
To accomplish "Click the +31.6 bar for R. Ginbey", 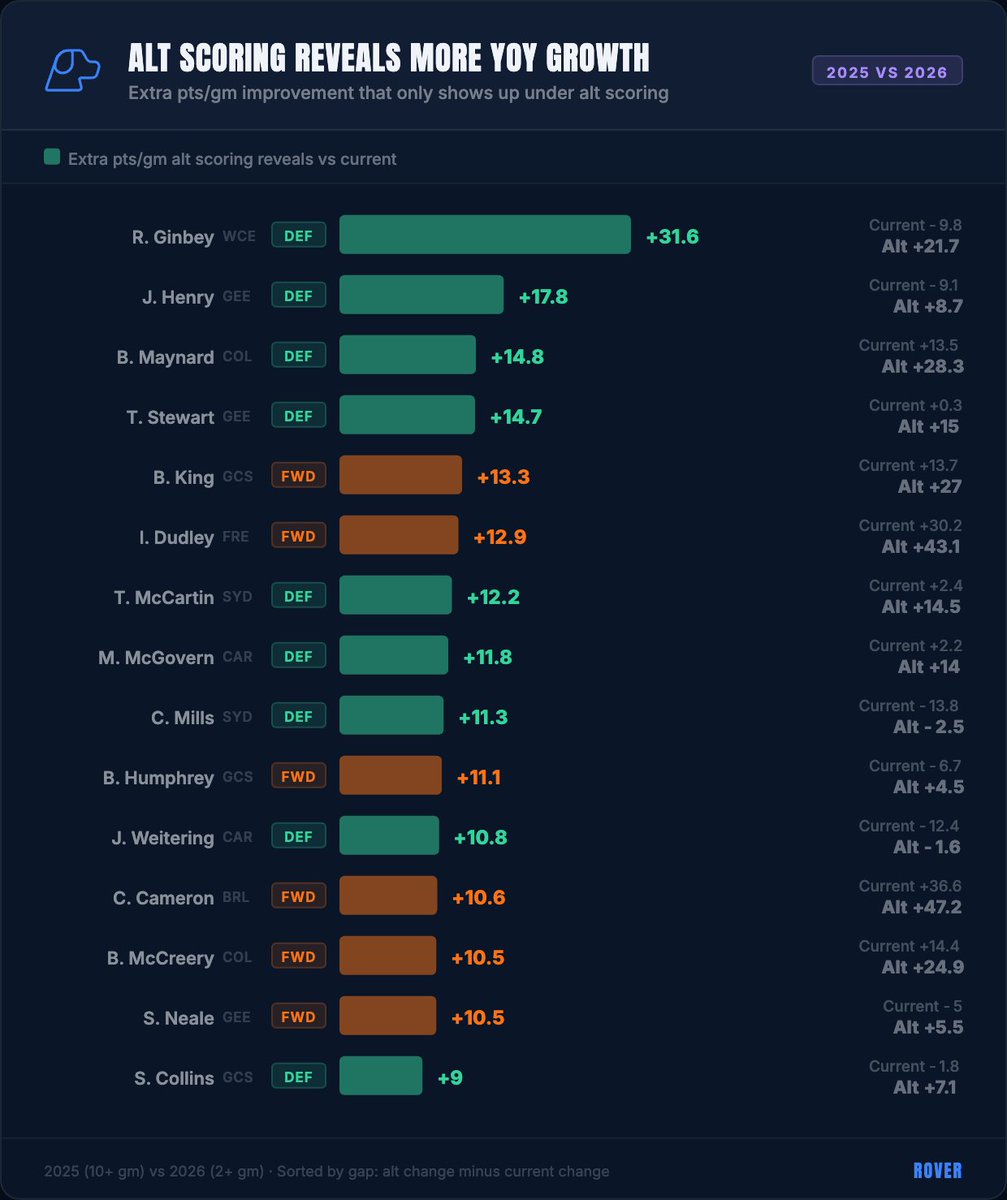I will pos(484,235).
